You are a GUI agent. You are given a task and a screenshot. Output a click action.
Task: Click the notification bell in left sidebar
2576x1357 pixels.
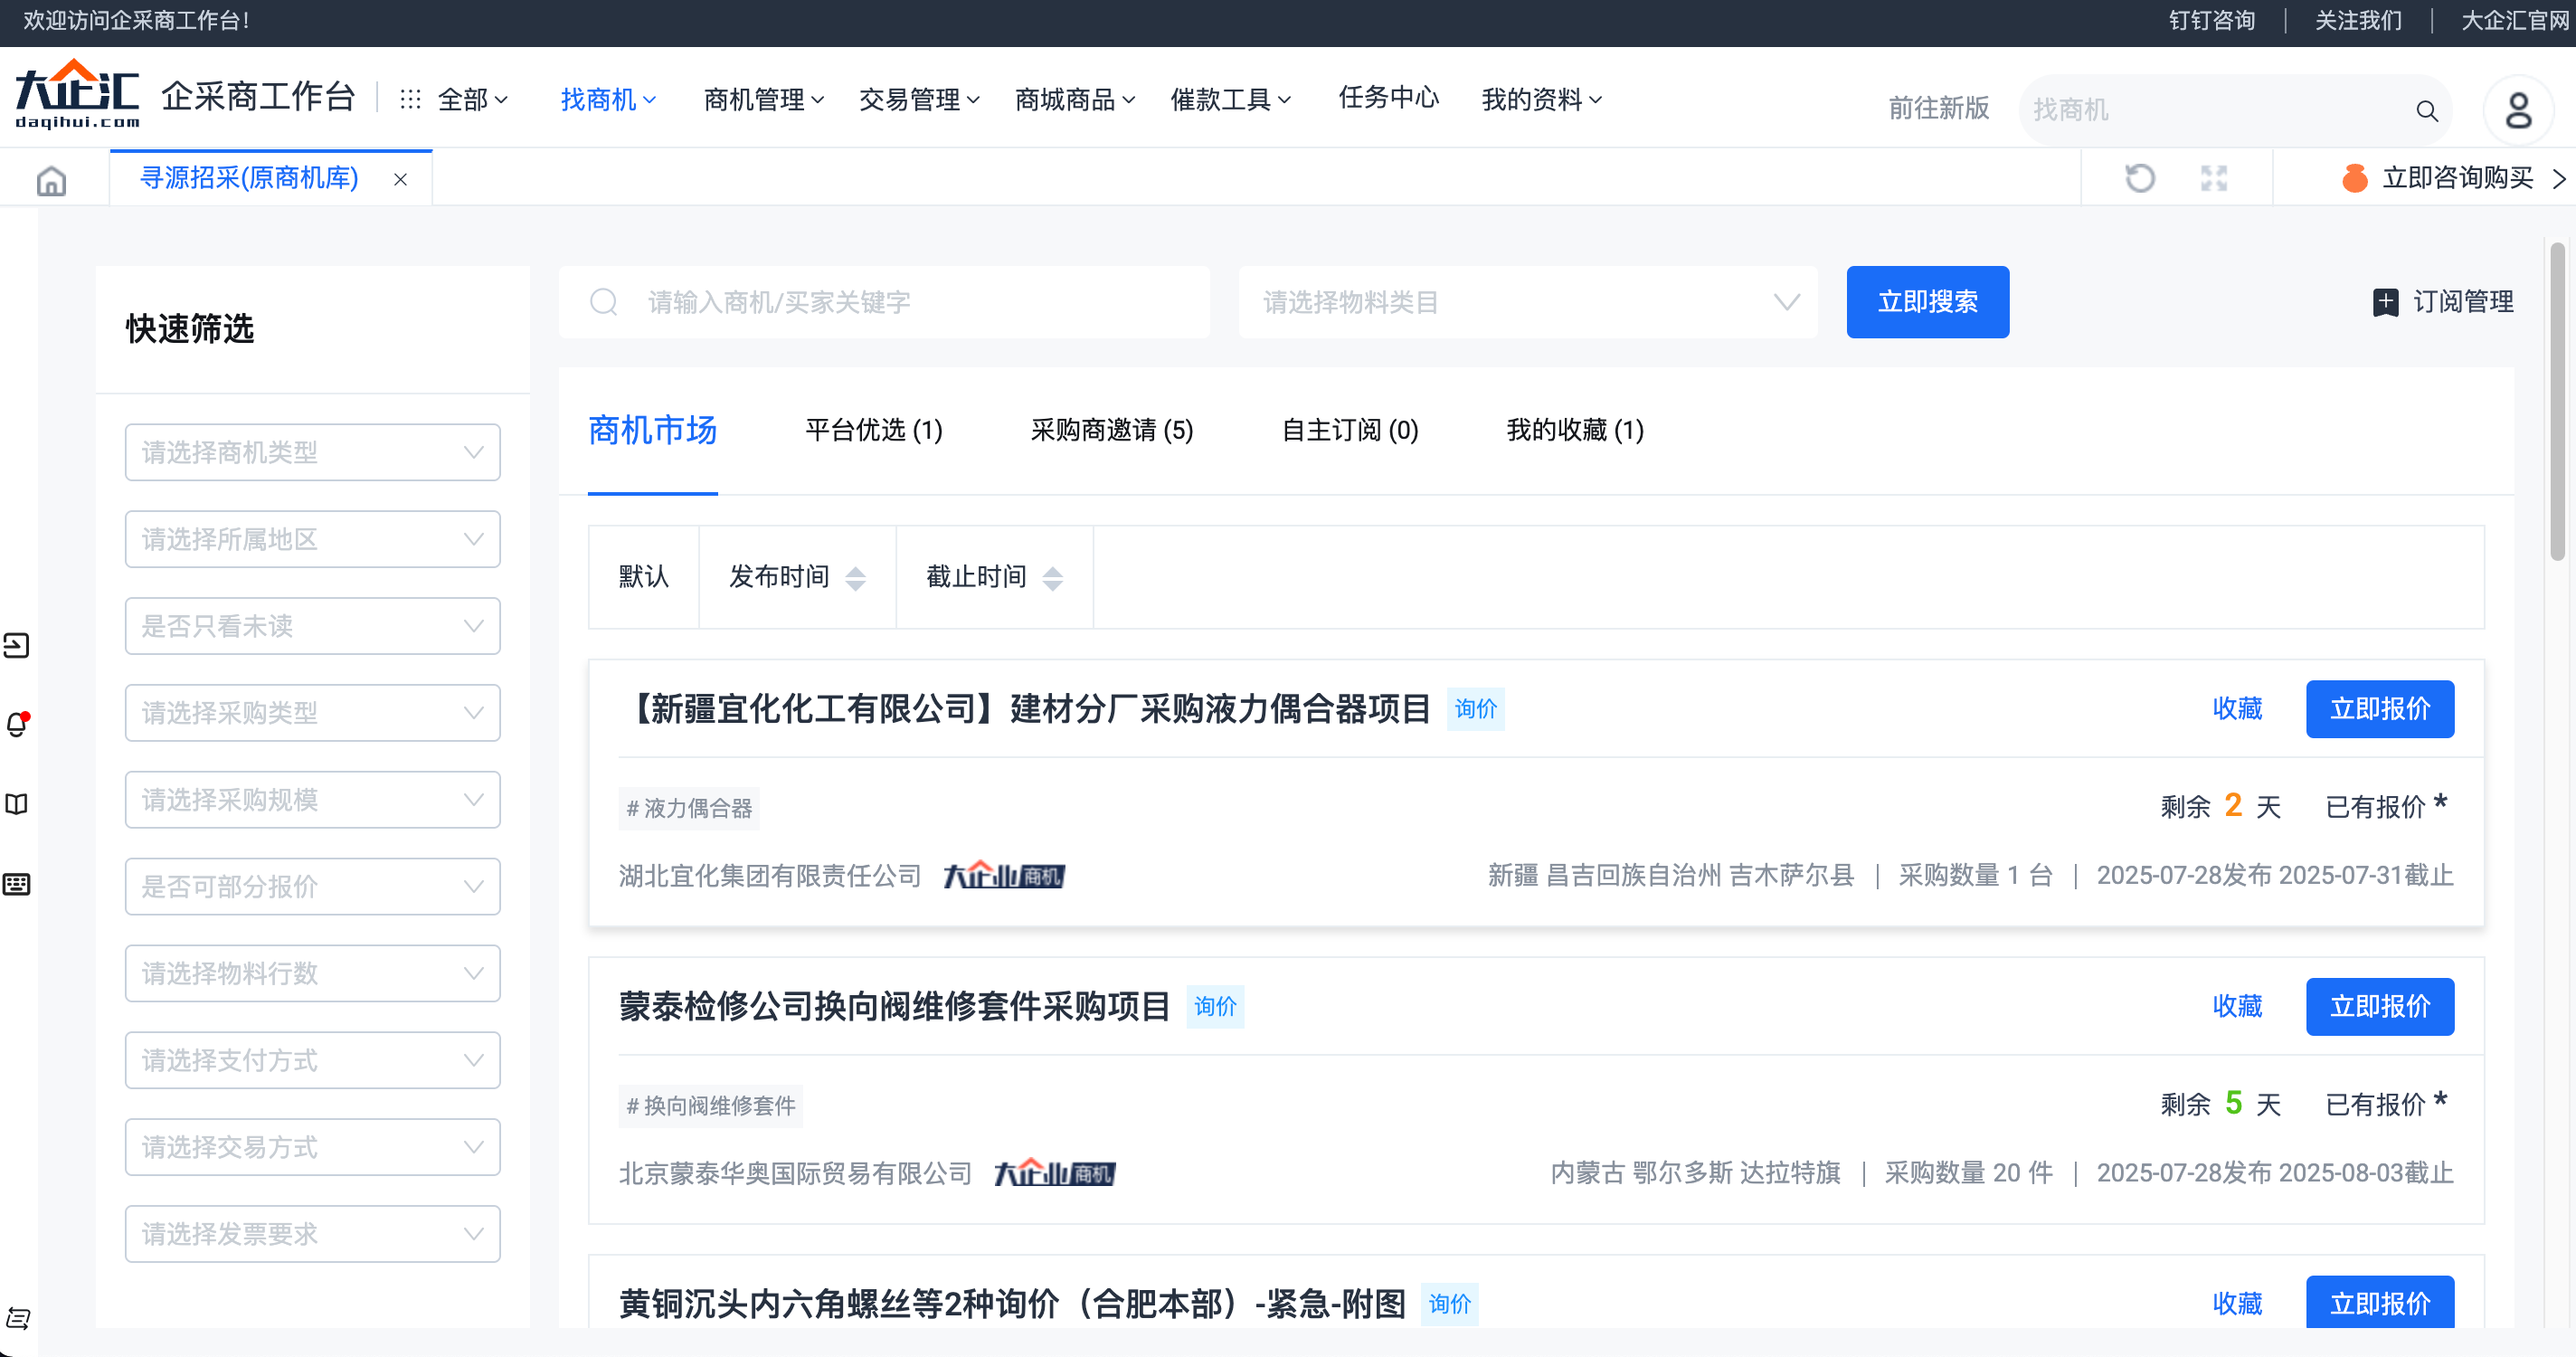pyautogui.click(x=17, y=724)
